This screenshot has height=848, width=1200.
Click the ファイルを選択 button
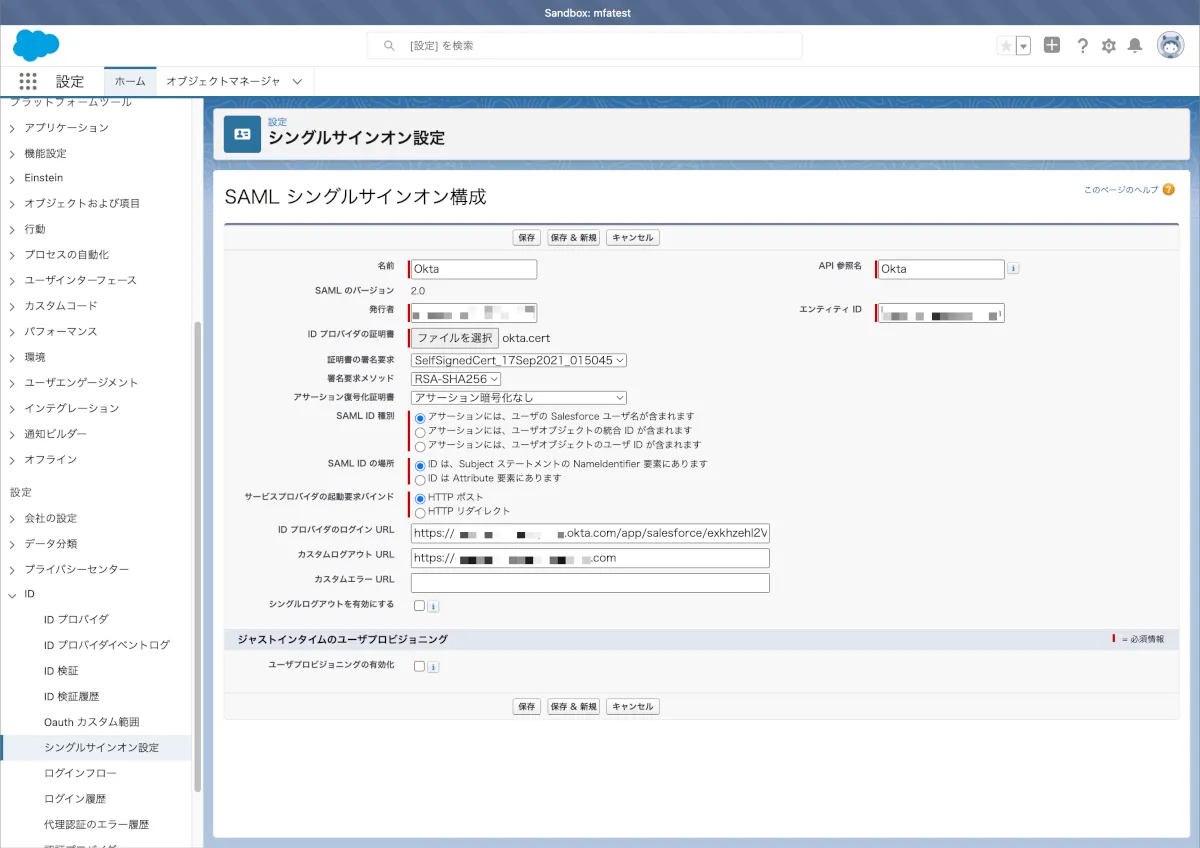click(454, 338)
